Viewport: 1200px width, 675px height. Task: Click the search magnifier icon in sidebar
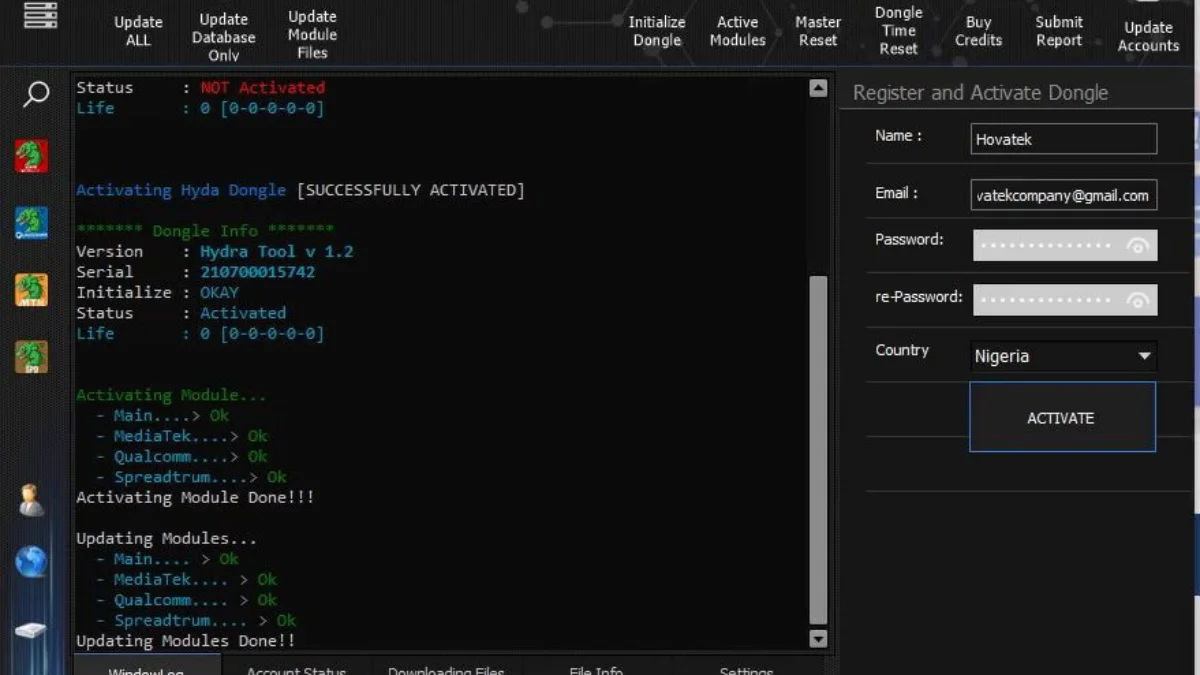tap(36, 95)
